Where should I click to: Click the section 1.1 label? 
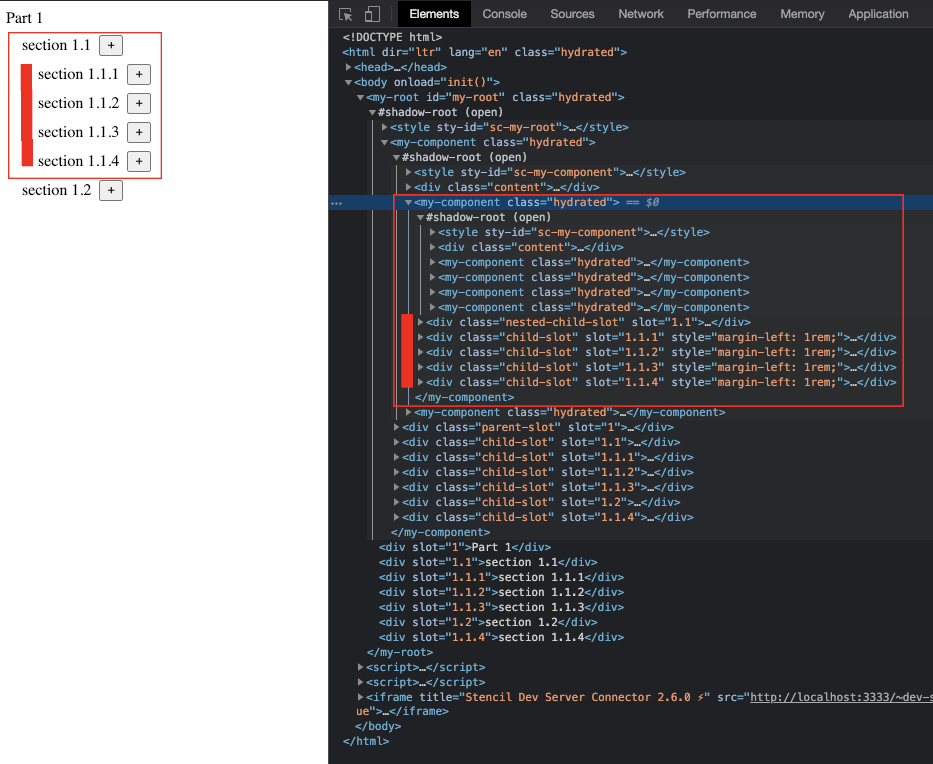coord(56,45)
